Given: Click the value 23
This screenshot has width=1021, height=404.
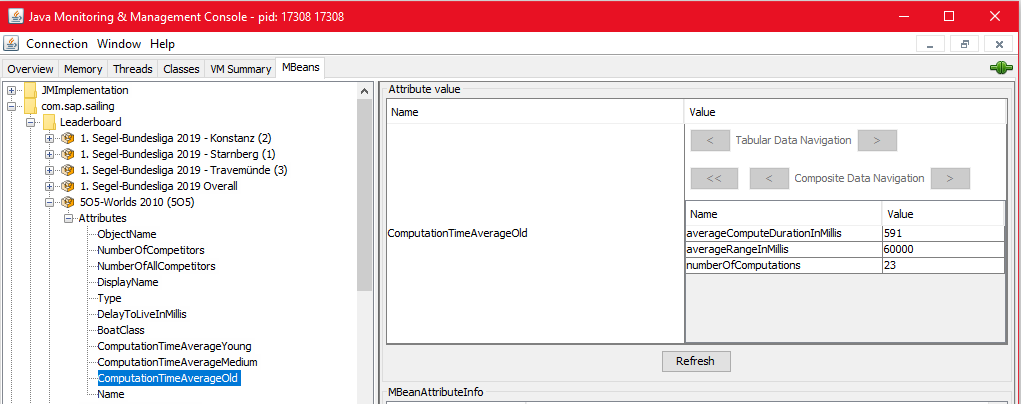Looking at the screenshot, I should click(x=889, y=265).
